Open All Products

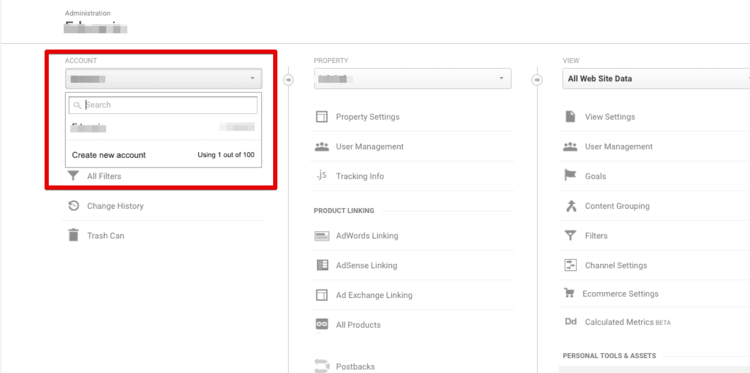[358, 325]
